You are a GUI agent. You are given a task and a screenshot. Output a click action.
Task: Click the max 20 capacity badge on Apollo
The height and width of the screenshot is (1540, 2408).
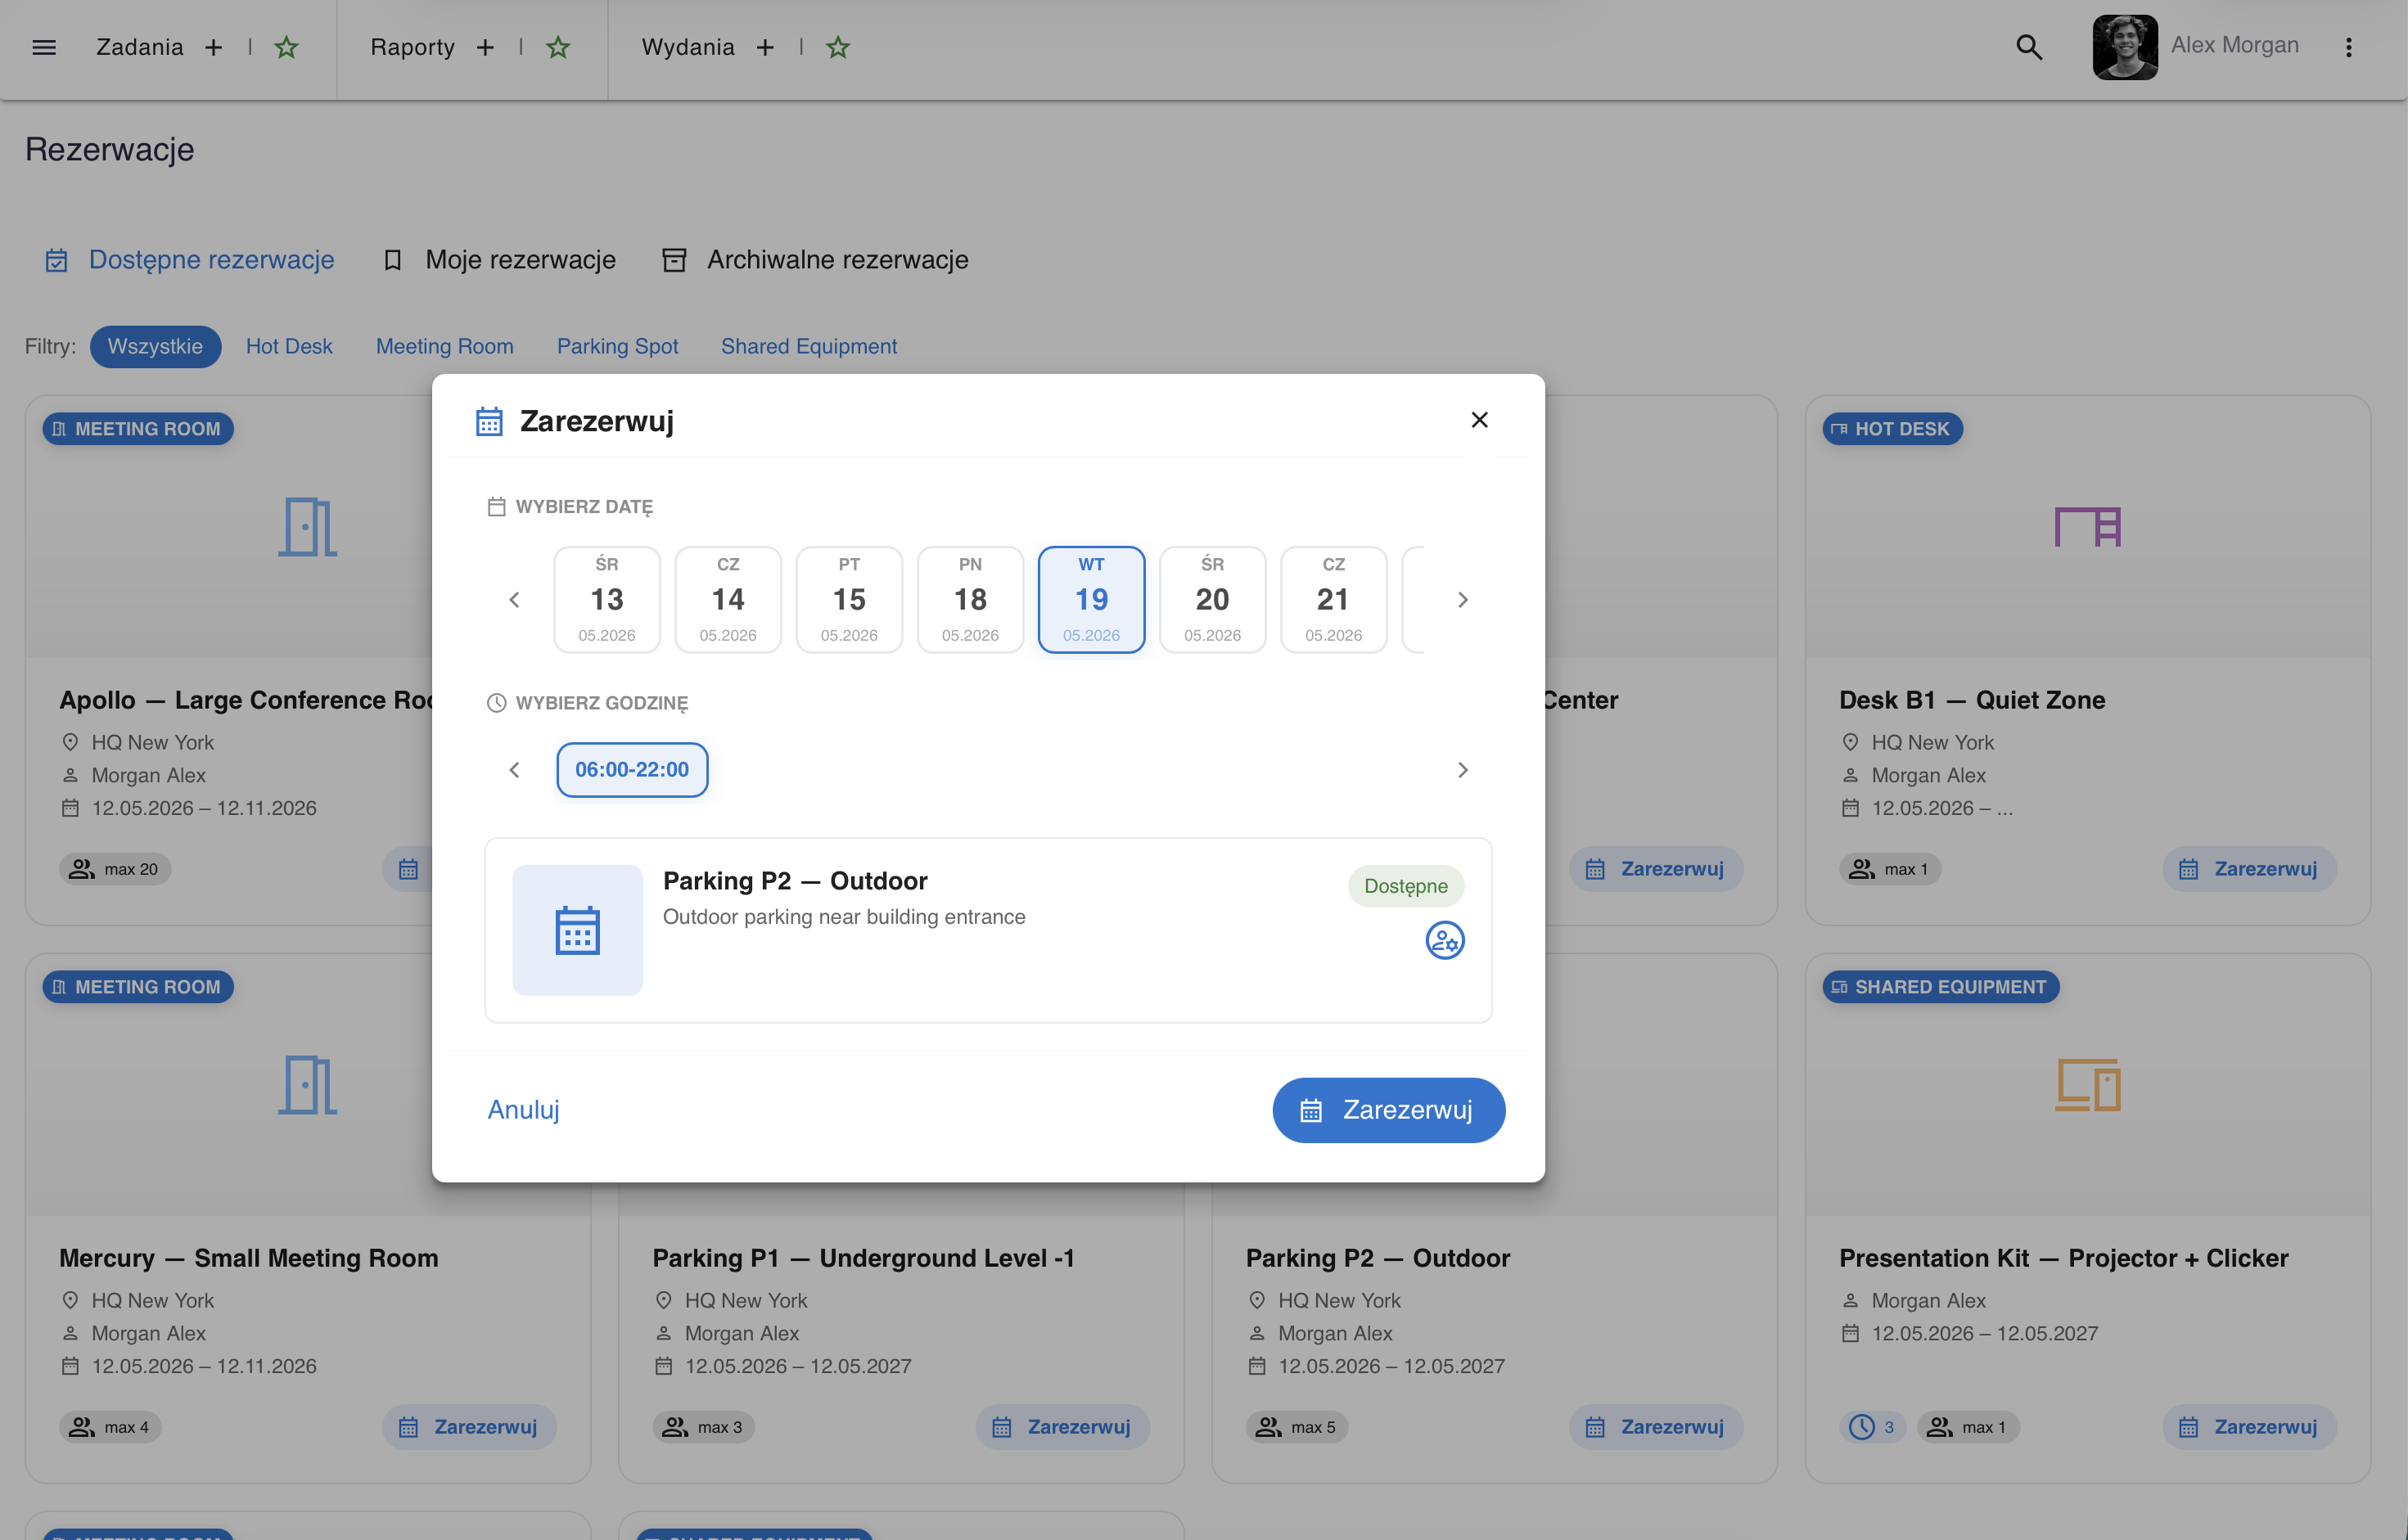pos(115,869)
